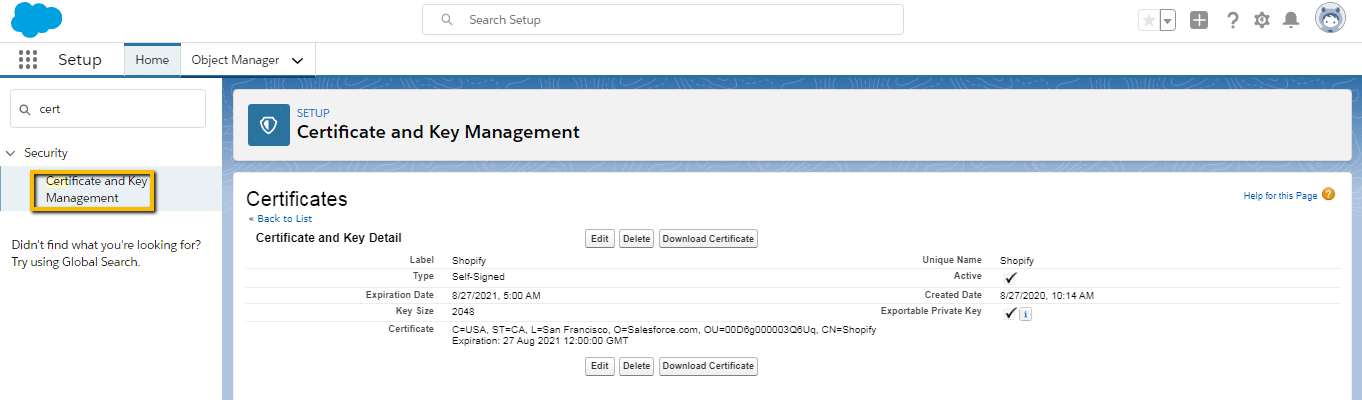Screen dimensions: 1362x400
Task: Open the Help question mark icon
Action: point(1233,20)
